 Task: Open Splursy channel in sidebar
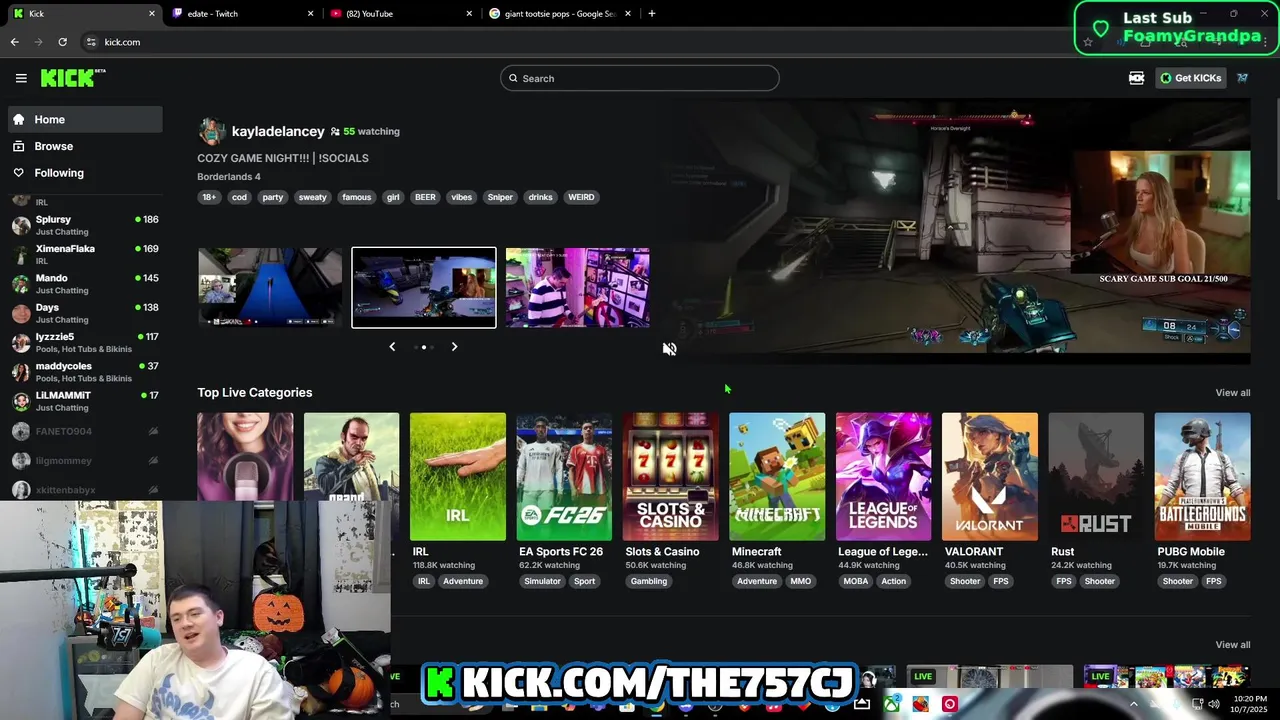pos(85,224)
